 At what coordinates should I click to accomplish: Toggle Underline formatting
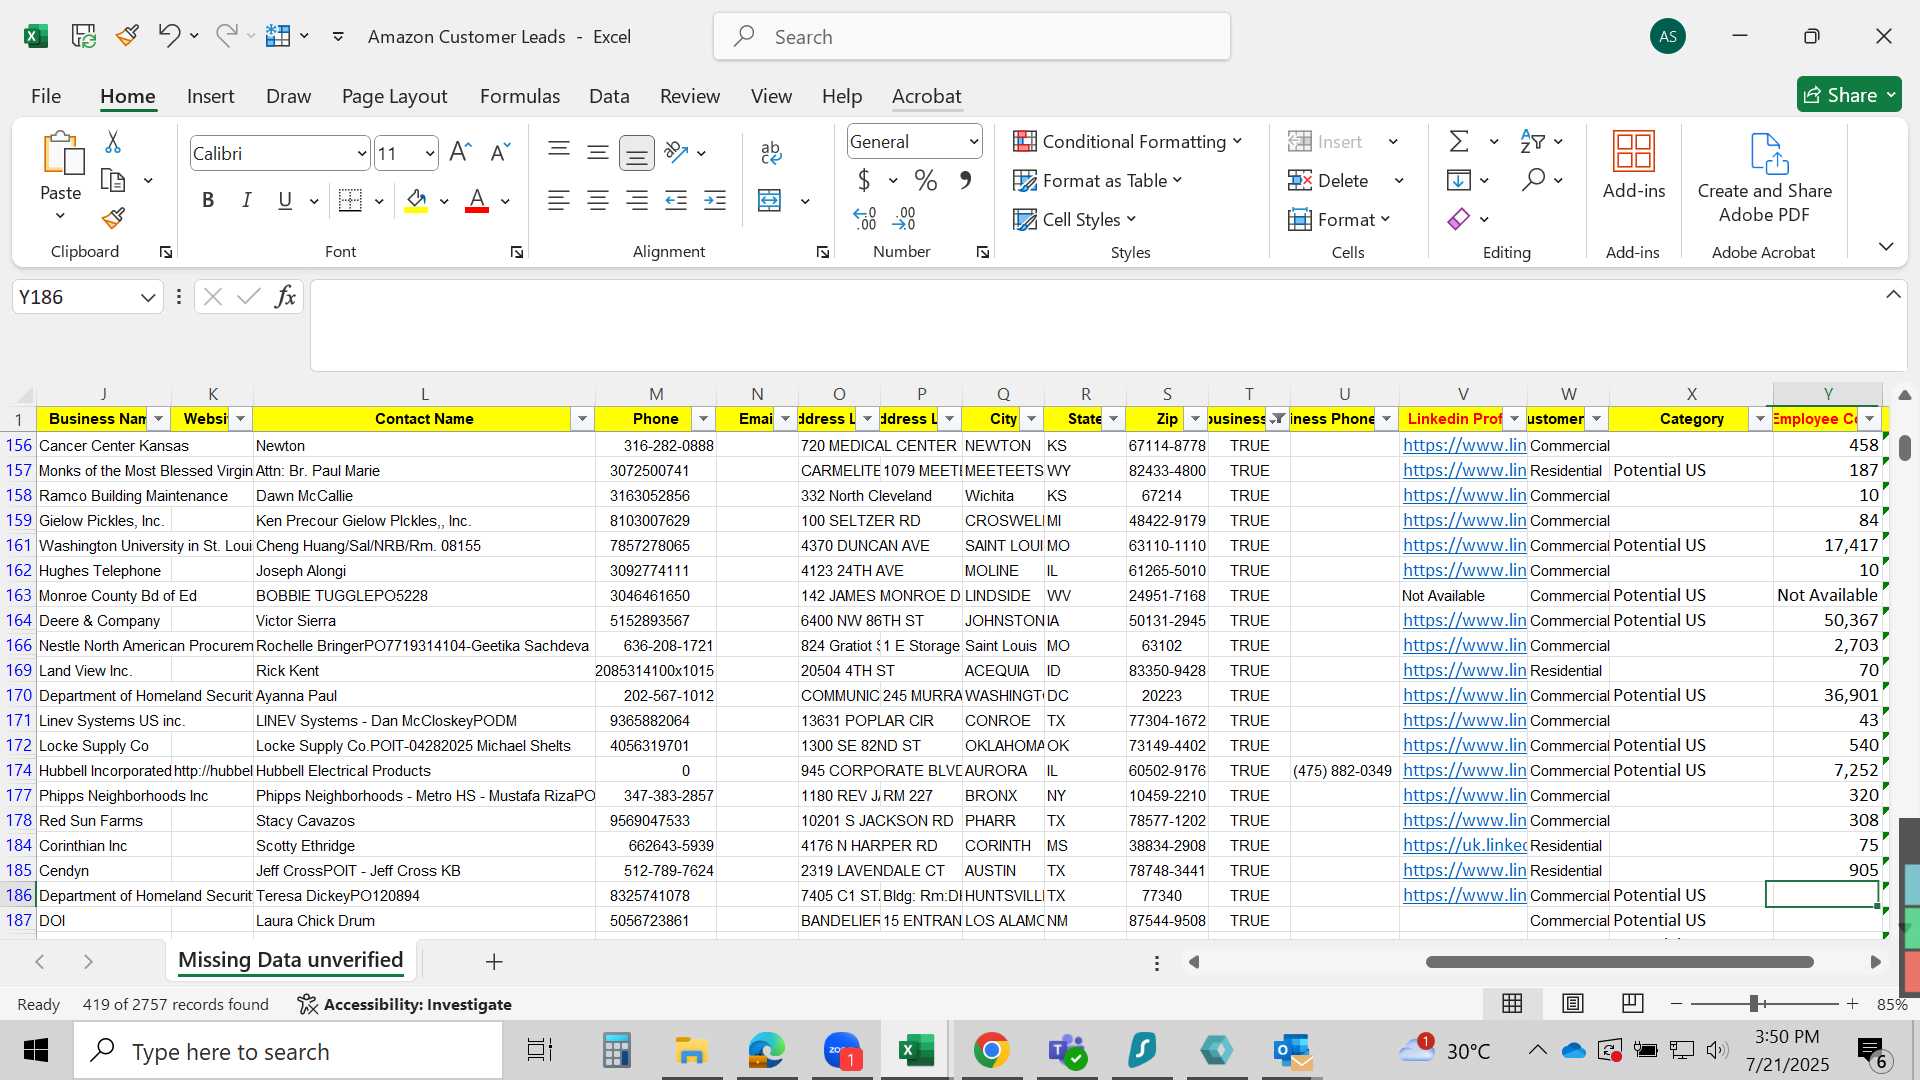285,200
